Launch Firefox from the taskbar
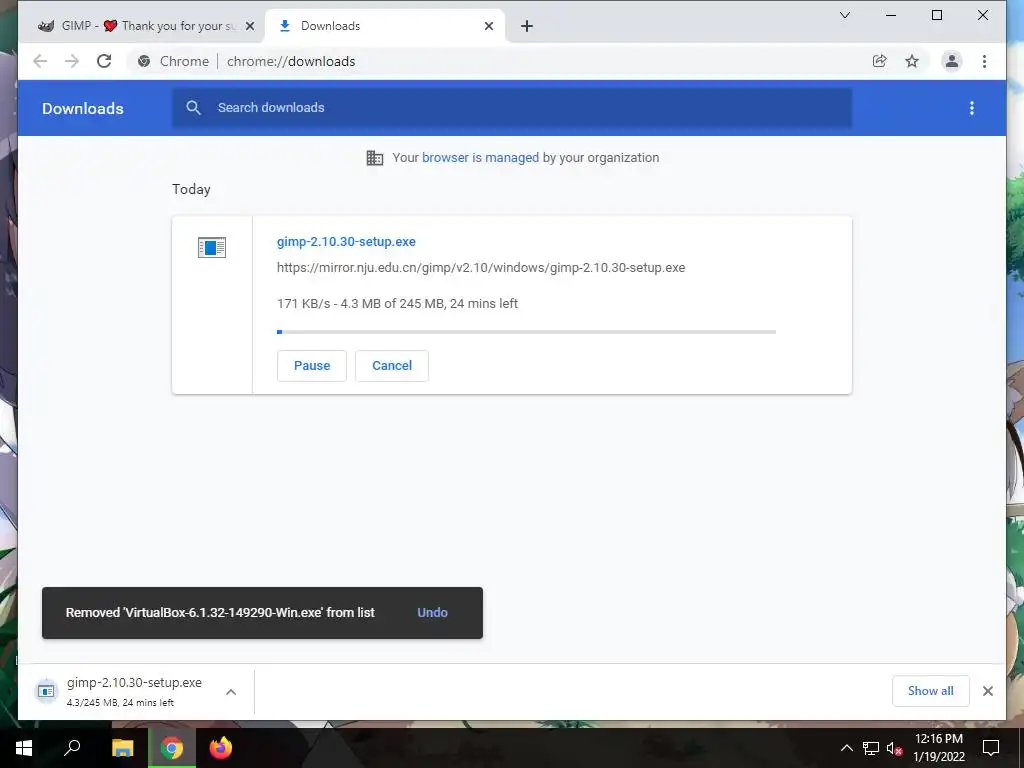Screen dimensions: 1024x768 pos(221,748)
